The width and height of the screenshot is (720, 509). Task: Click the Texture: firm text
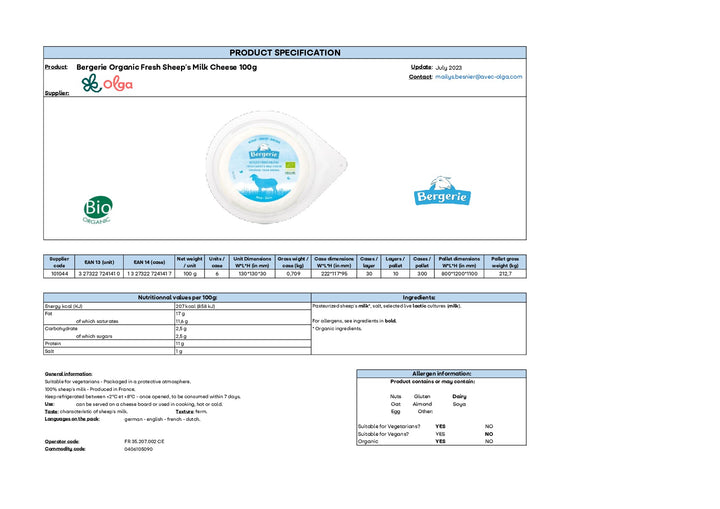click(191, 412)
